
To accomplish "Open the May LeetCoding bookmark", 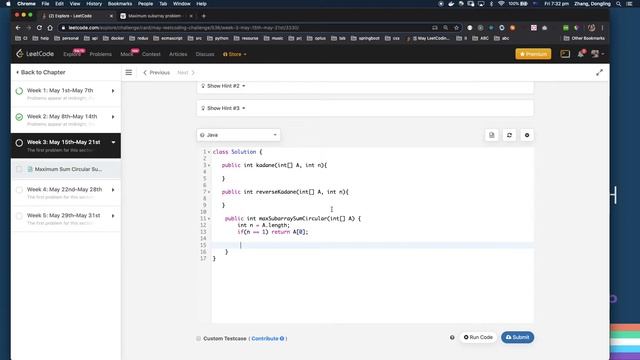I will tap(429, 38).
